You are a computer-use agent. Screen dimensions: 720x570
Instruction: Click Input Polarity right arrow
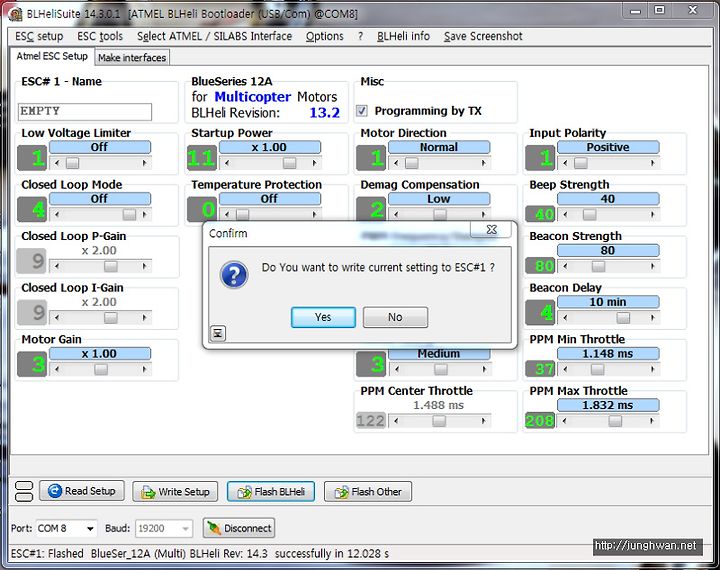tap(652, 163)
